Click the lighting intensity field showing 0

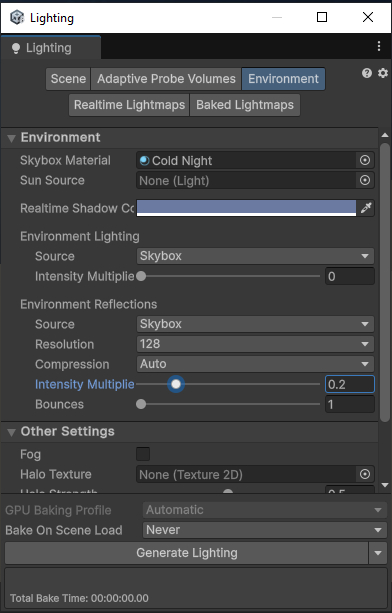pyautogui.click(x=350, y=276)
